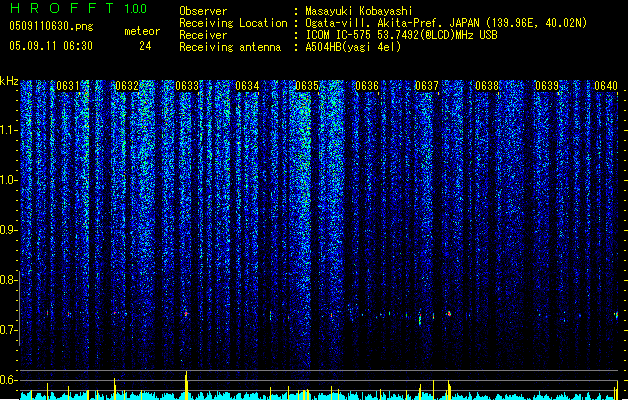The height and width of the screenshot is (400, 629).
Task: Click the 0.7 frequency axis label
Action: point(8,330)
